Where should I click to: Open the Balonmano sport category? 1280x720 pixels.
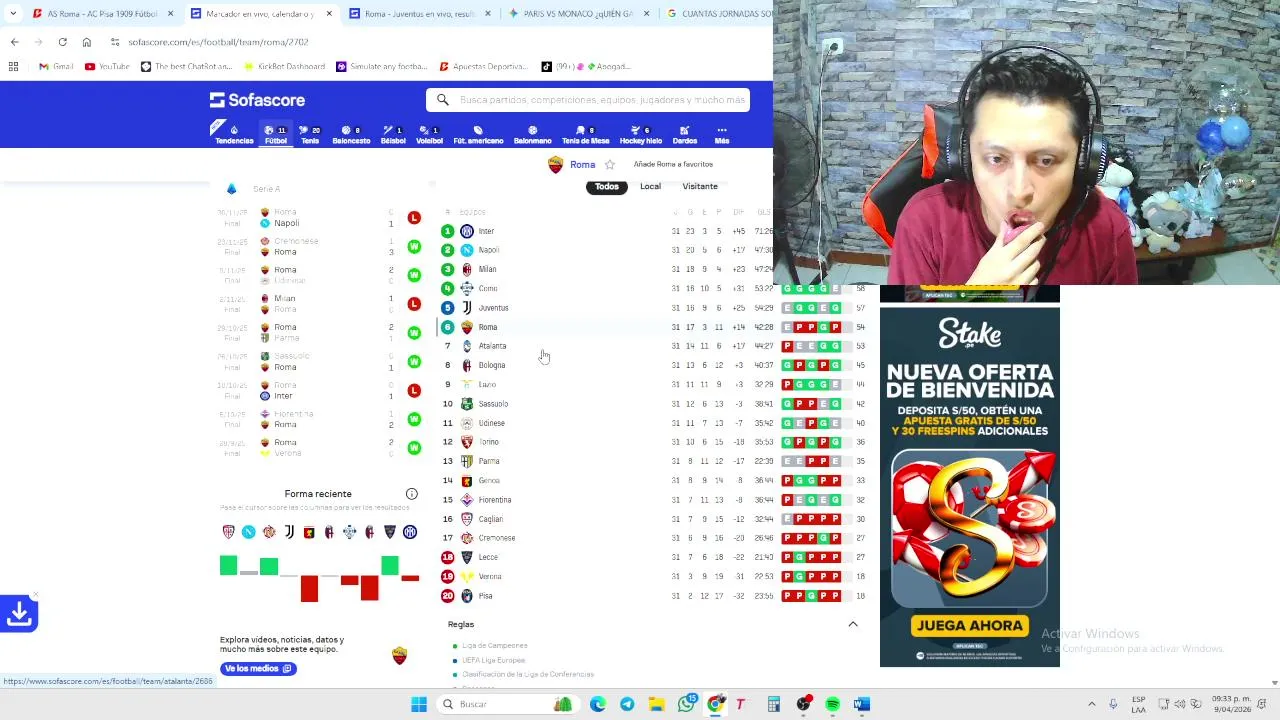click(x=532, y=134)
